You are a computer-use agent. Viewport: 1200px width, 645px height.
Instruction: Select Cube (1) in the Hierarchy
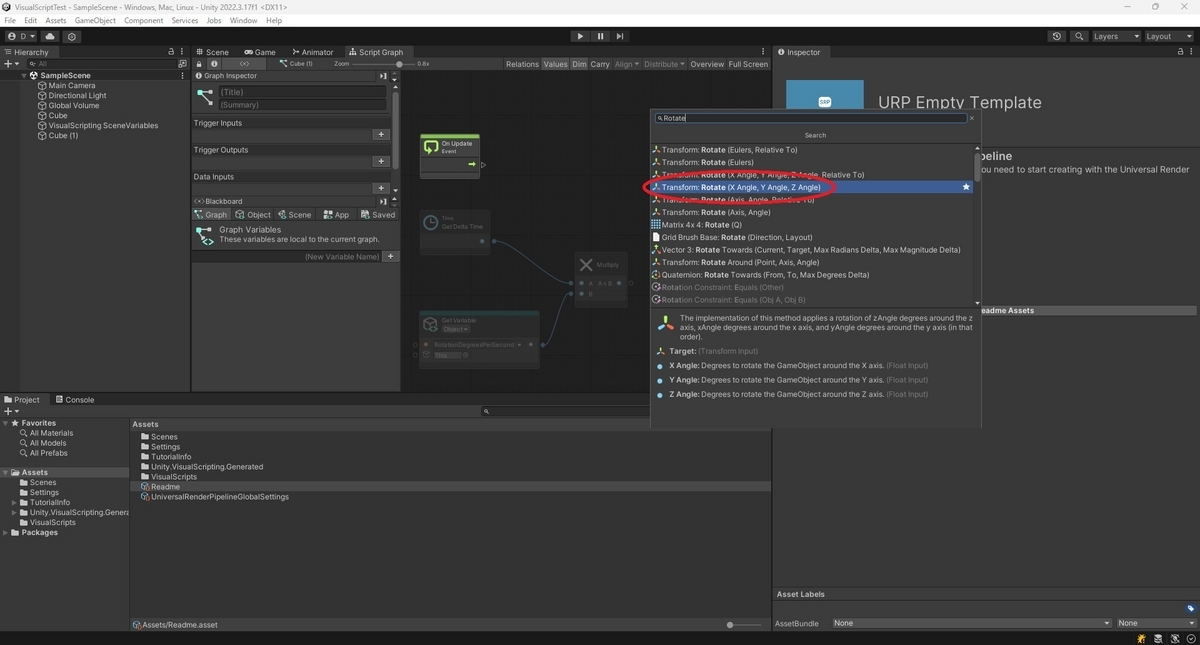click(x=63, y=135)
